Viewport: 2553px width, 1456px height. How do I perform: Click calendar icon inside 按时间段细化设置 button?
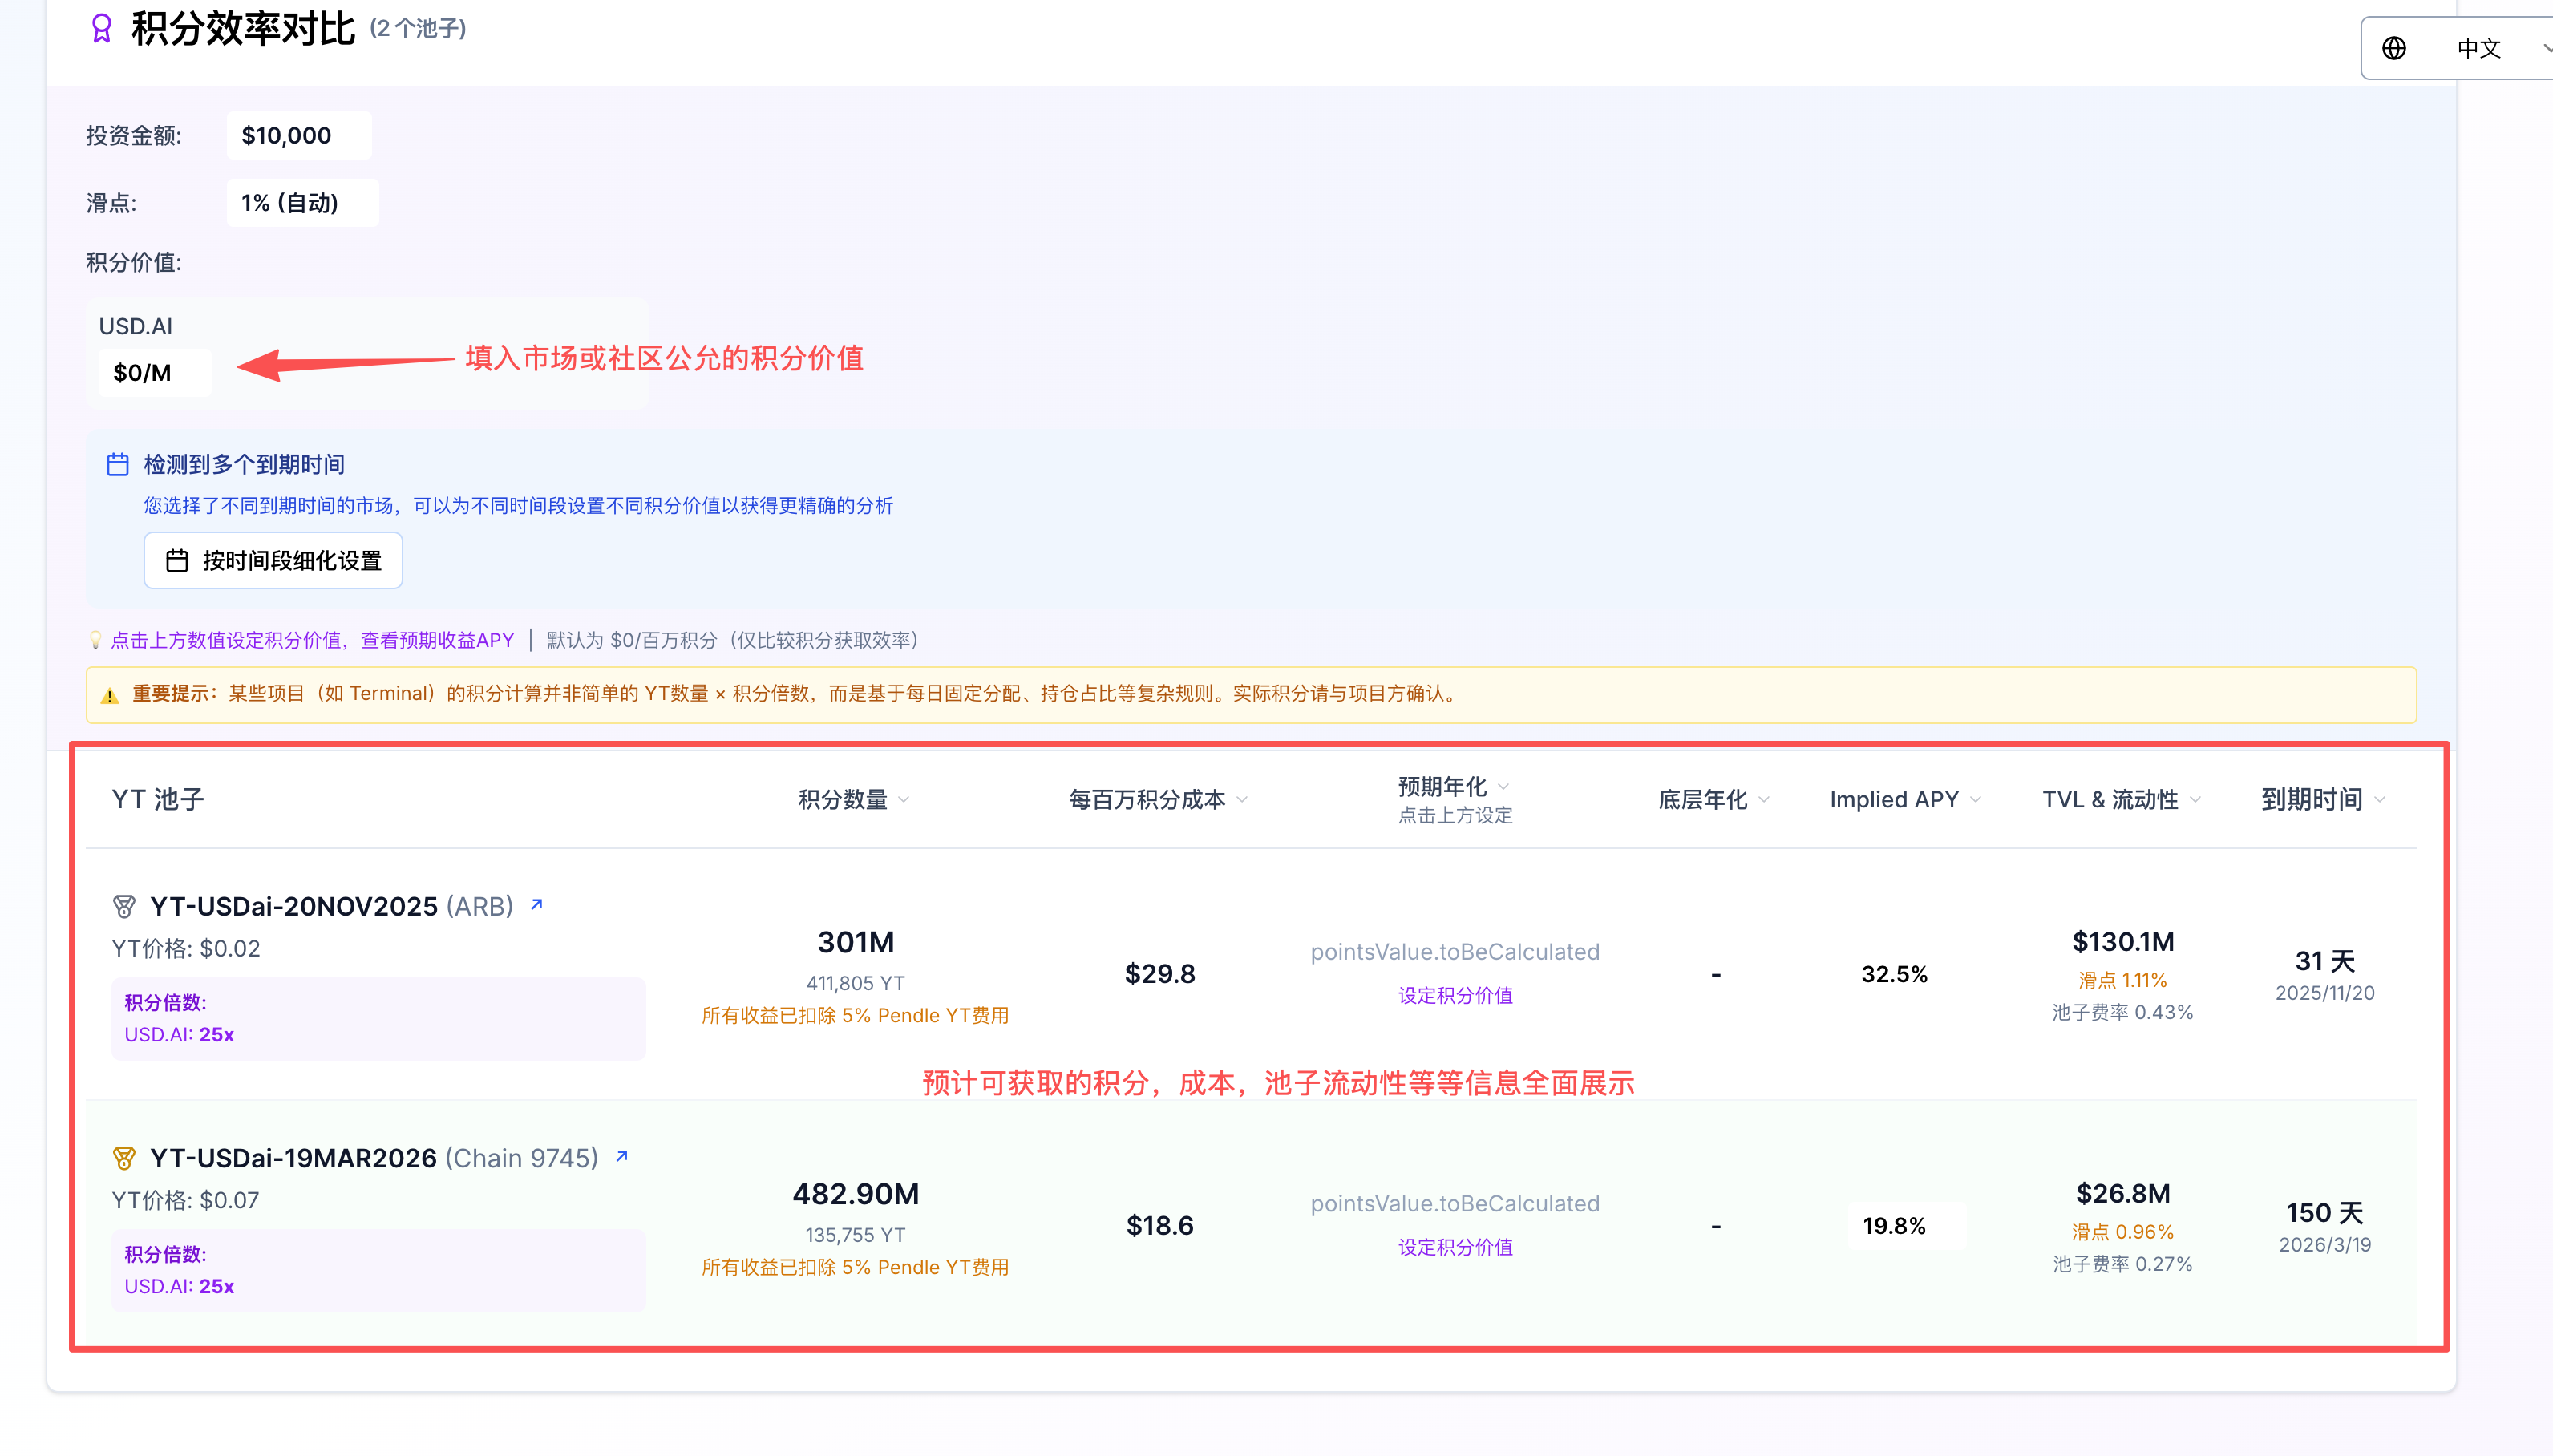tap(178, 560)
